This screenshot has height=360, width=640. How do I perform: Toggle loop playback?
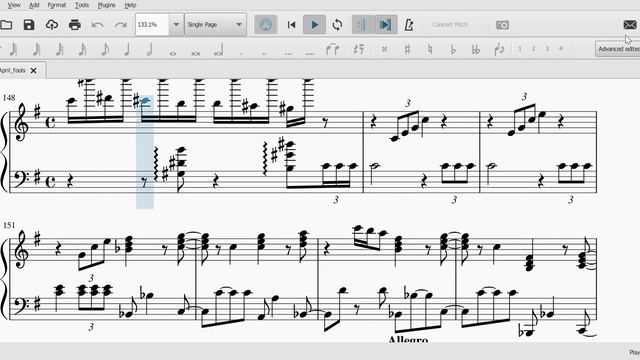pos(337,25)
